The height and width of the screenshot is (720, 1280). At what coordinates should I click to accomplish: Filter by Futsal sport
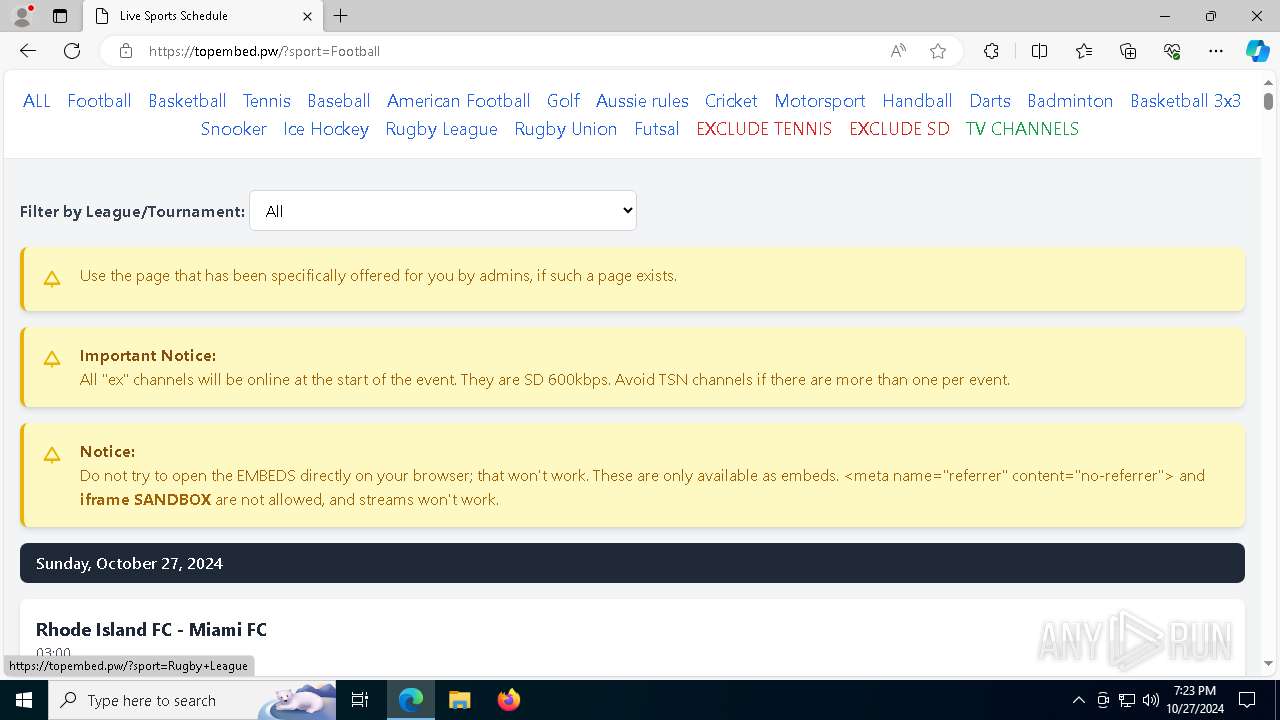657,129
